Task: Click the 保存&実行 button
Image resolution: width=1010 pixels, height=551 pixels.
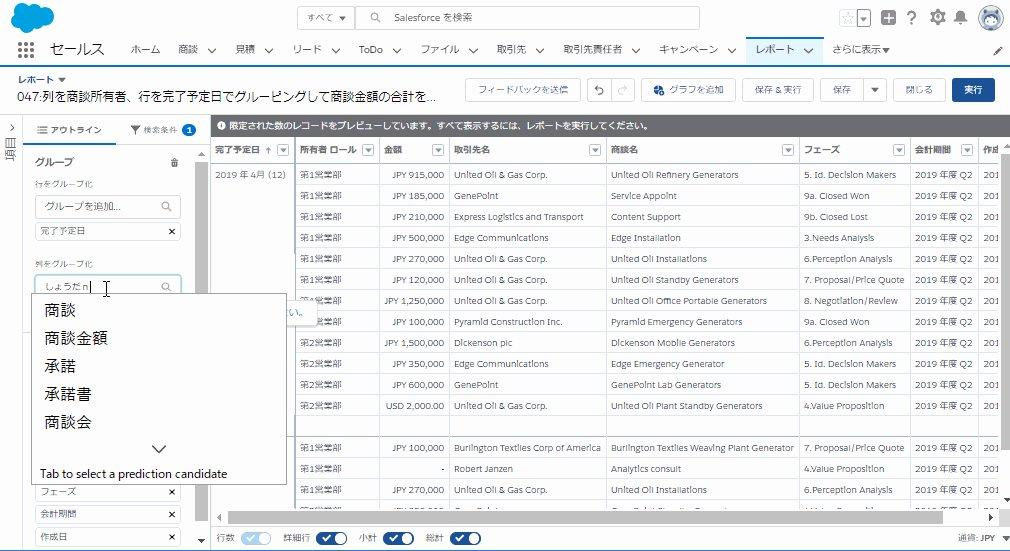Action: pos(778,90)
